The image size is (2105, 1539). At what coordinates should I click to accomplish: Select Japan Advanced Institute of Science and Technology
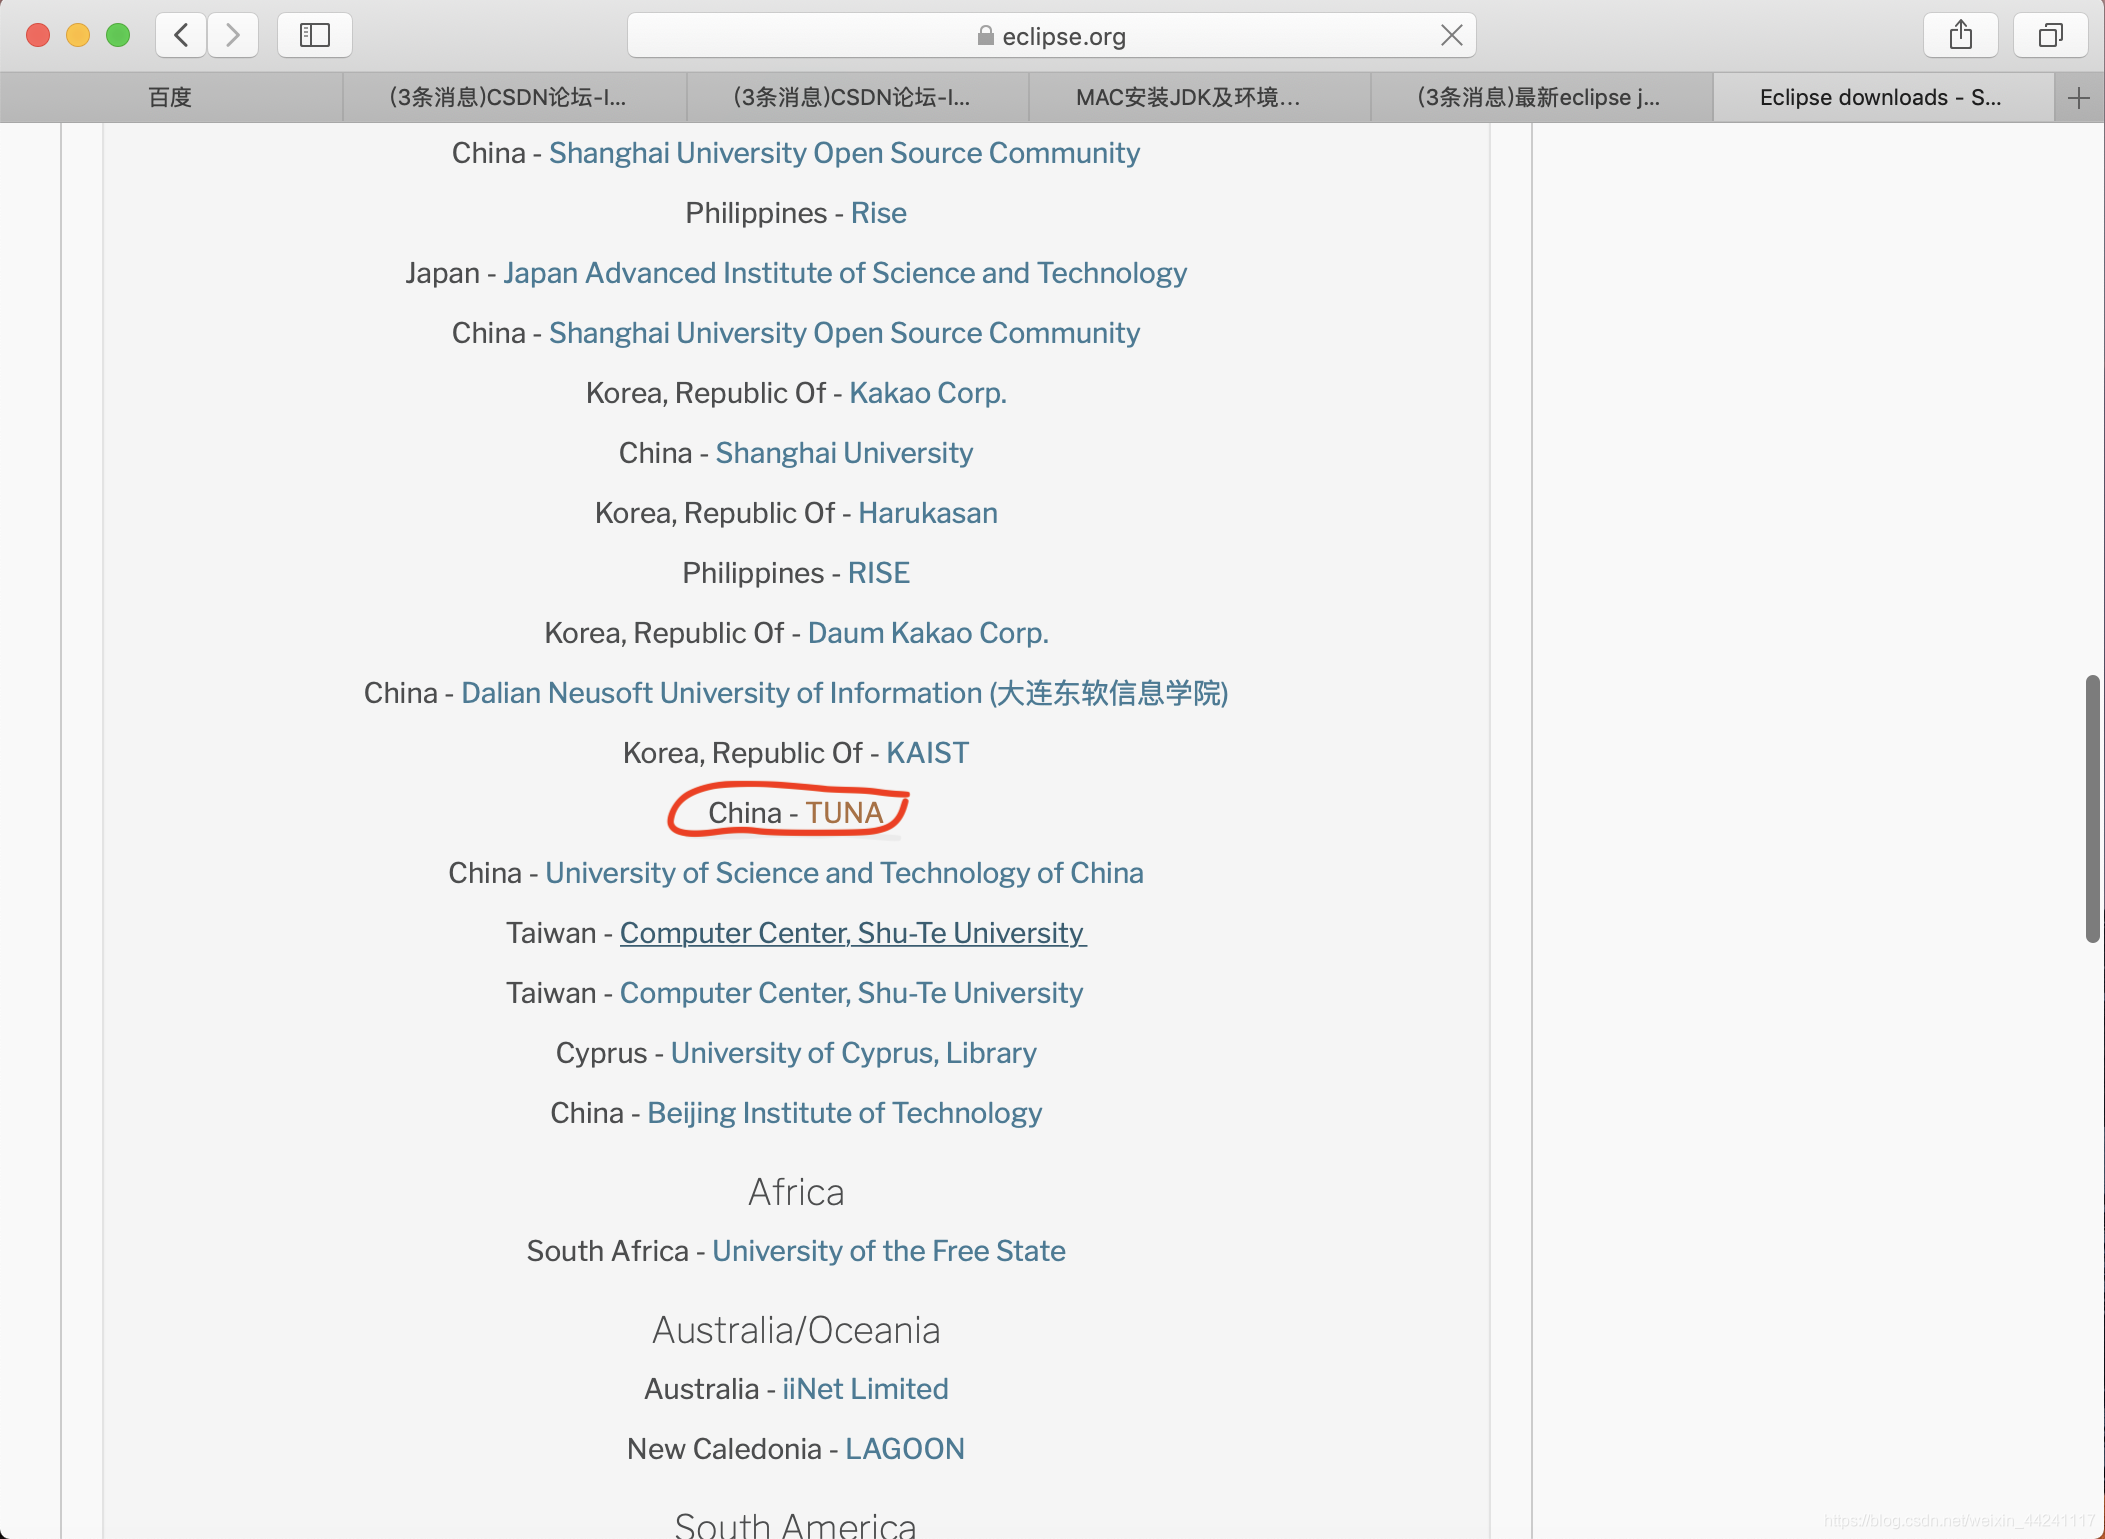844,273
